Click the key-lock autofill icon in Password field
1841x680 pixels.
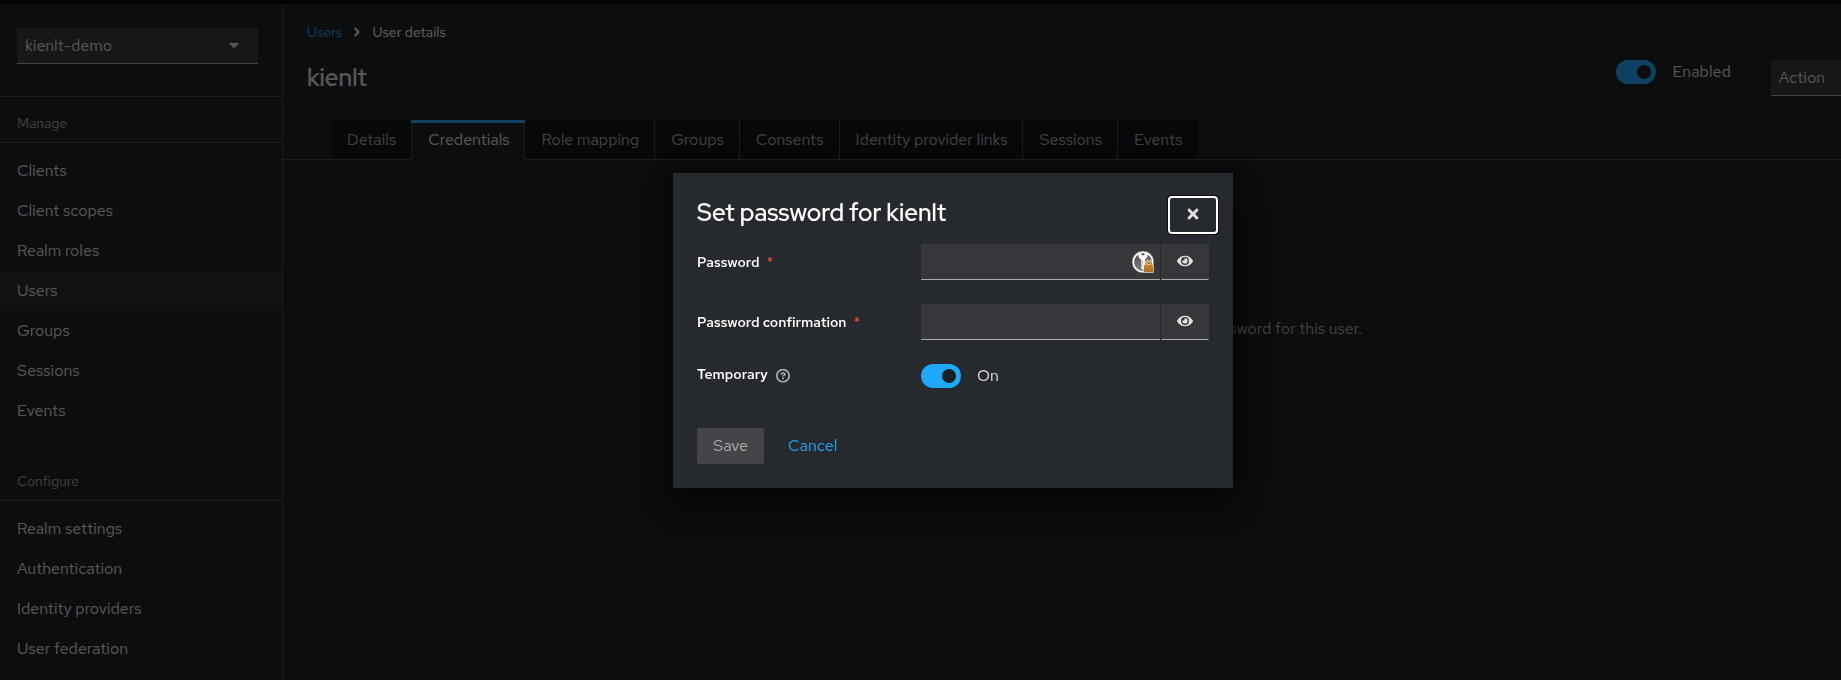pos(1141,261)
